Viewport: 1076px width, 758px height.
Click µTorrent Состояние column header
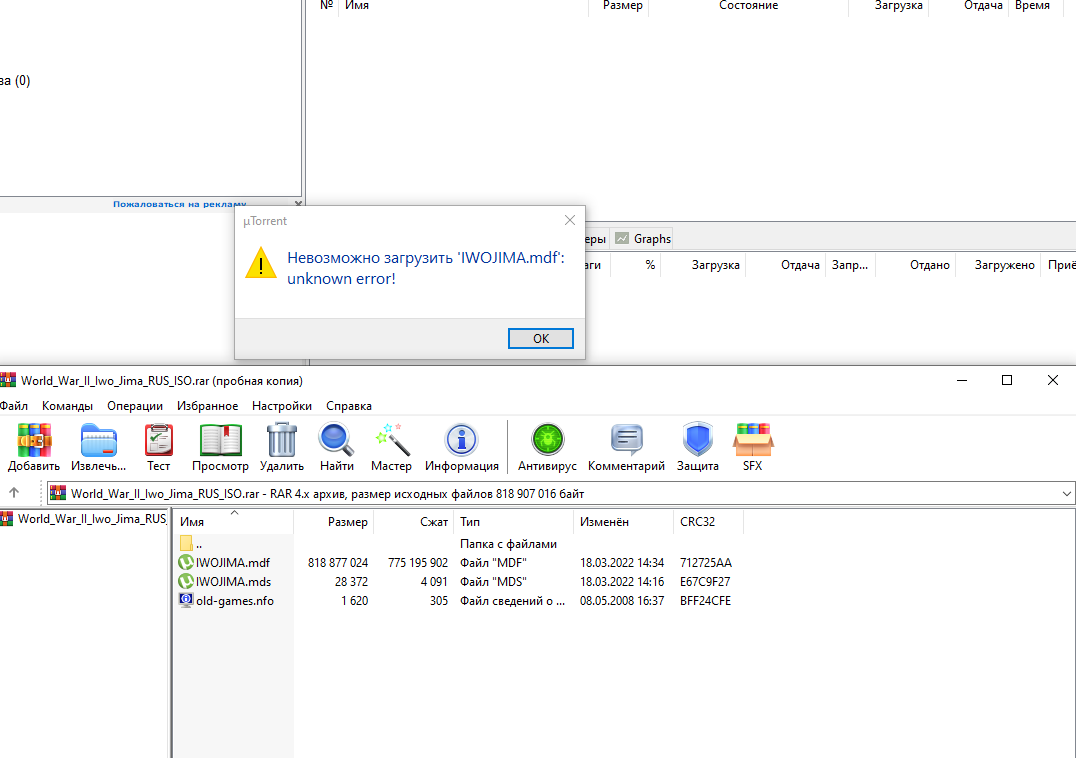[x=748, y=5]
